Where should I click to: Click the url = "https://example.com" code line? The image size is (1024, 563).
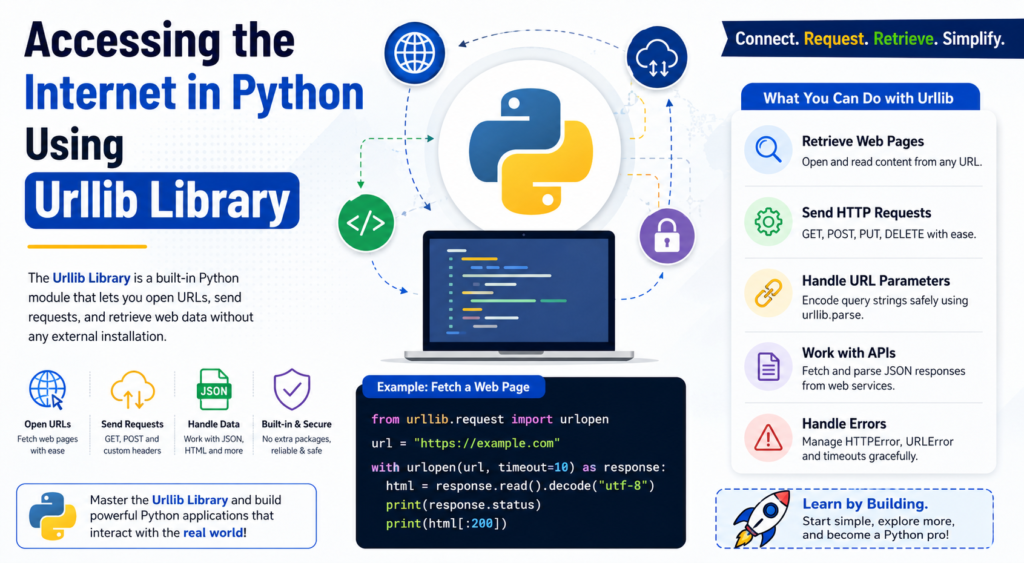click(466, 443)
